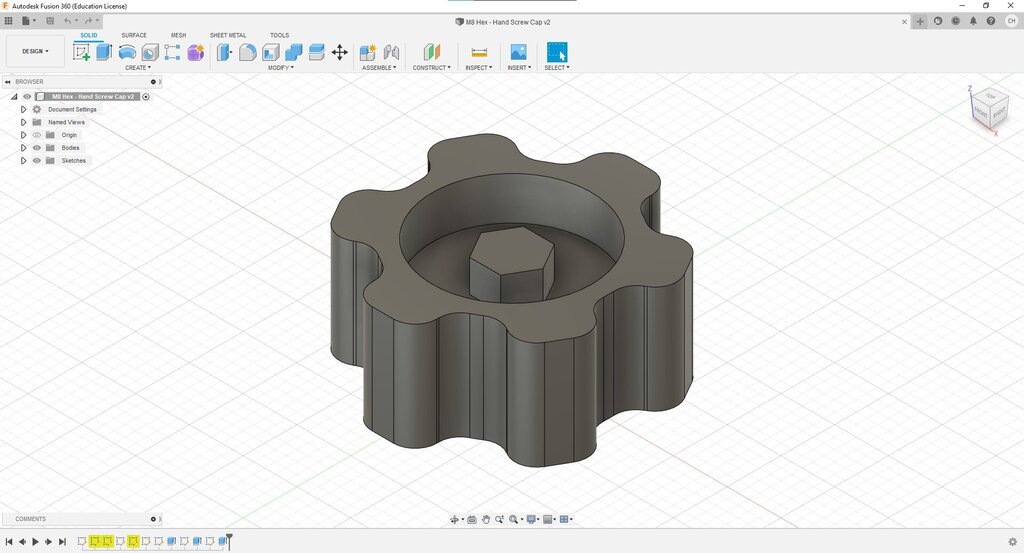
Task: Click the Insert image icon
Action: point(518,52)
